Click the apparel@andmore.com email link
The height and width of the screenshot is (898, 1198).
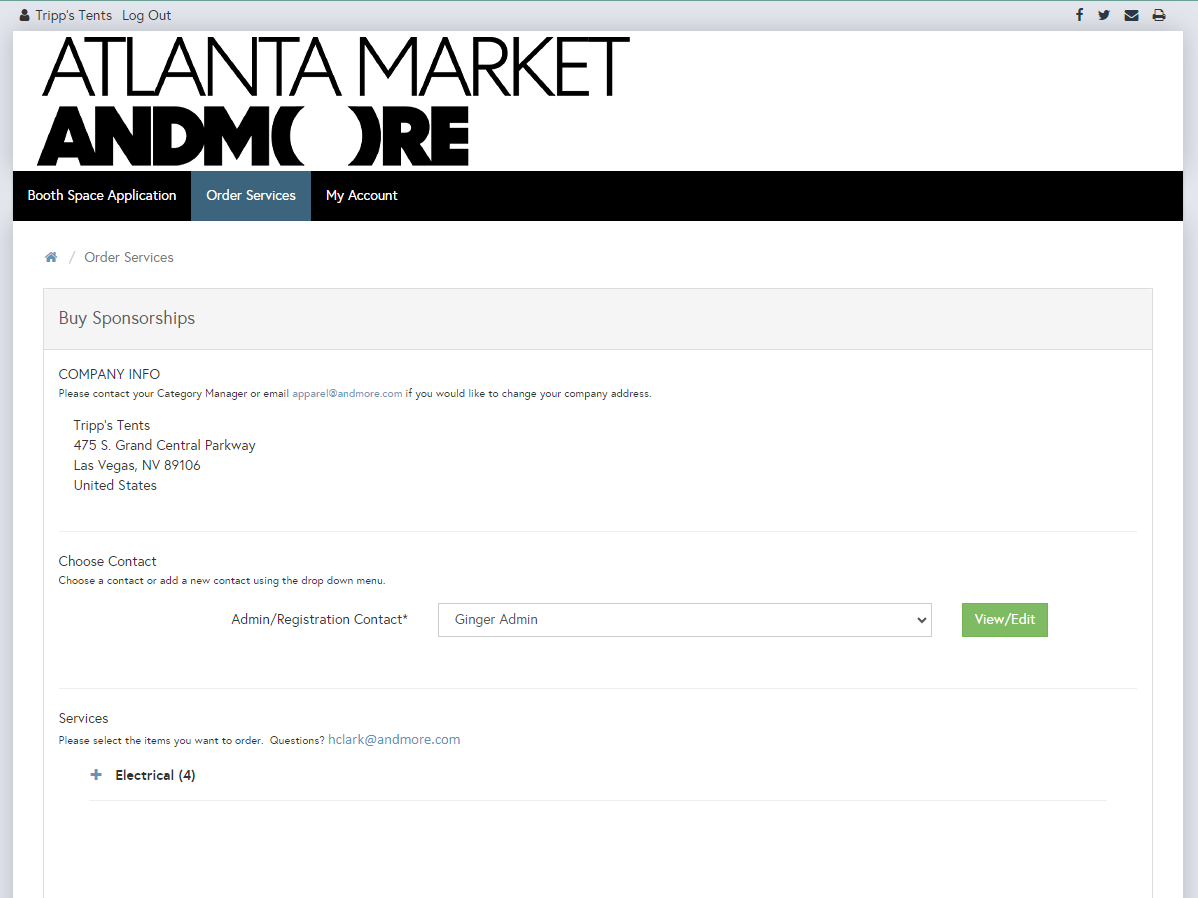coord(347,394)
